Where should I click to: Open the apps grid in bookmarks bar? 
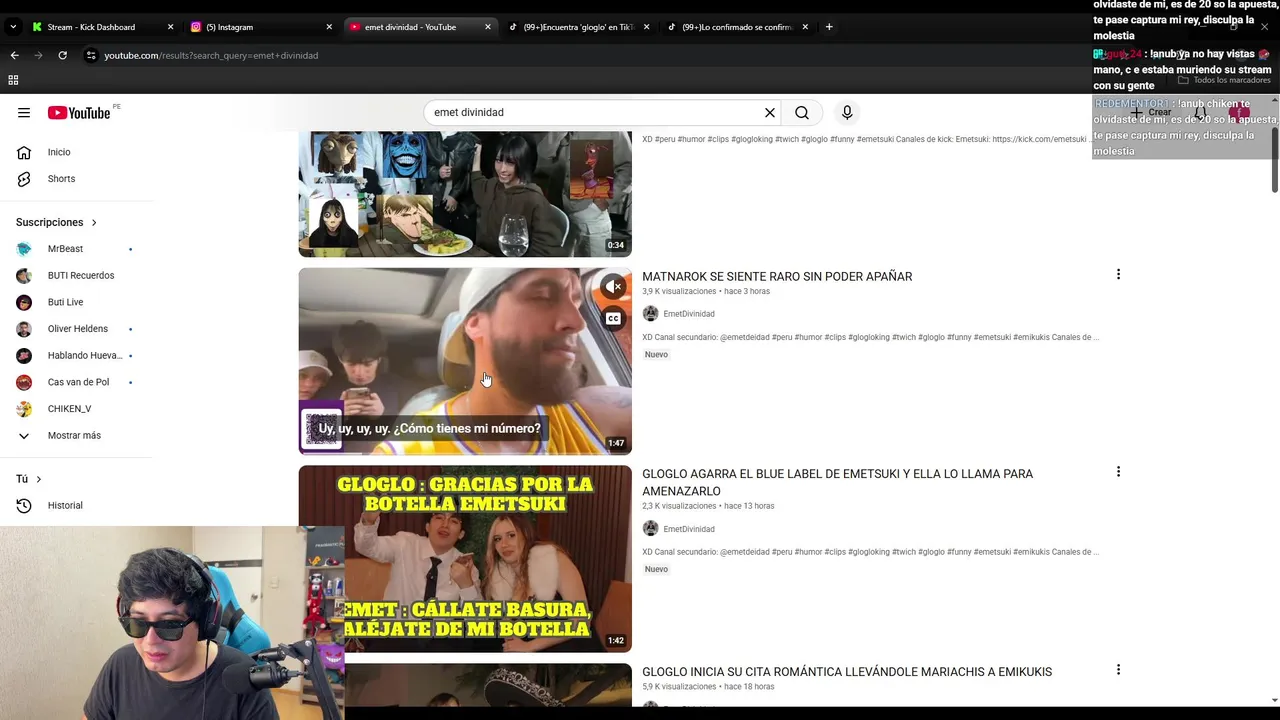[x=13, y=80]
